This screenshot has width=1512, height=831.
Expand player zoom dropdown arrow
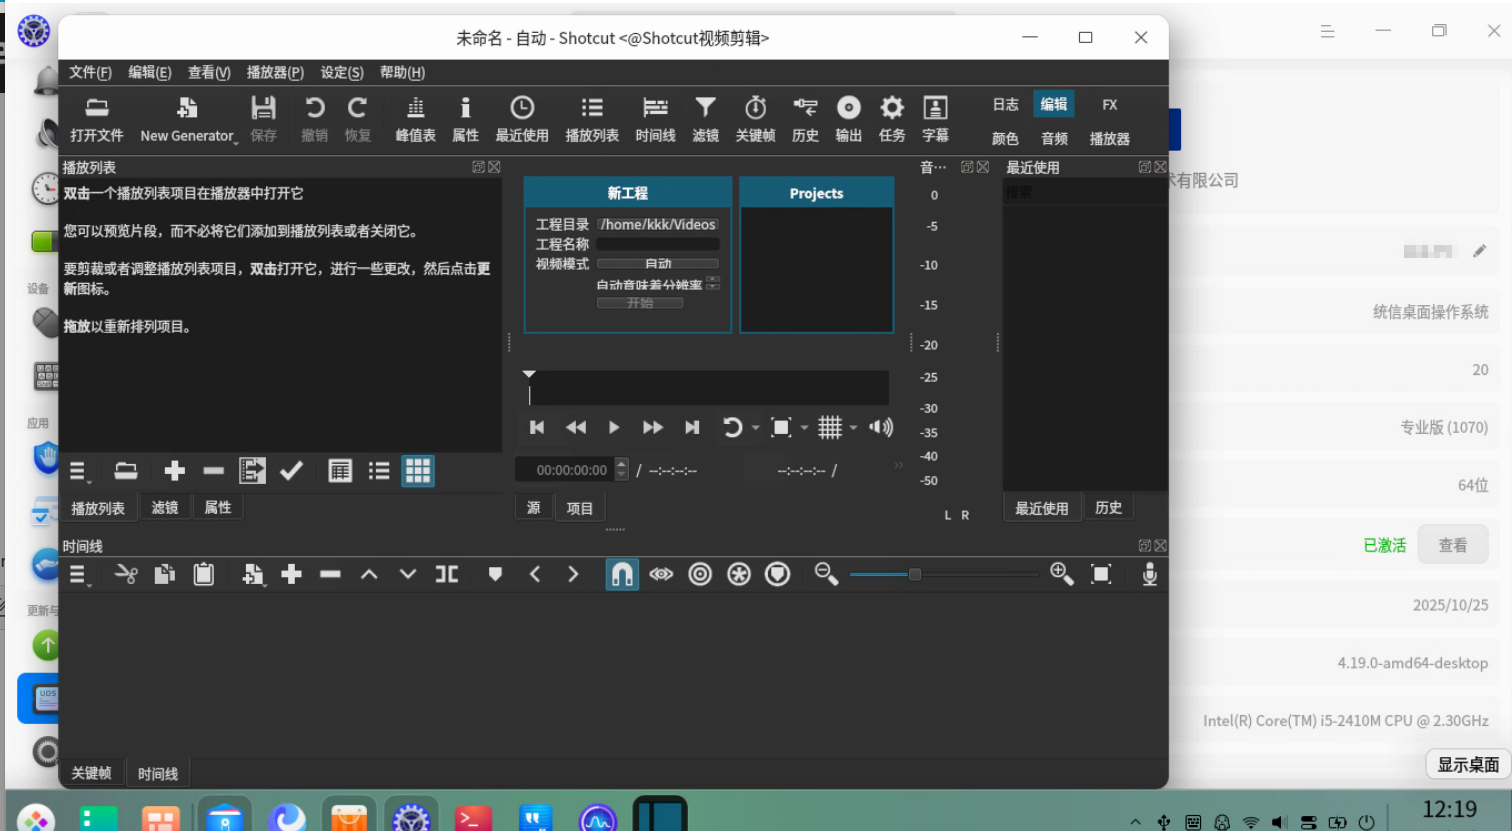[x=804, y=428]
